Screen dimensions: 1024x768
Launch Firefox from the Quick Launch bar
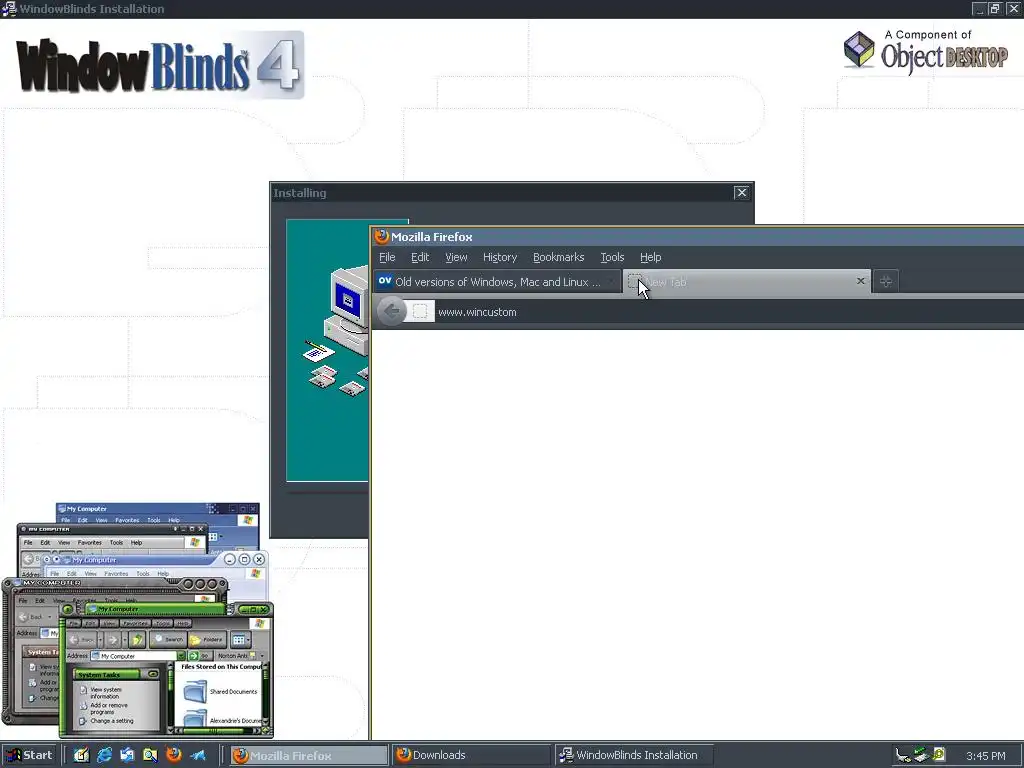click(x=174, y=755)
